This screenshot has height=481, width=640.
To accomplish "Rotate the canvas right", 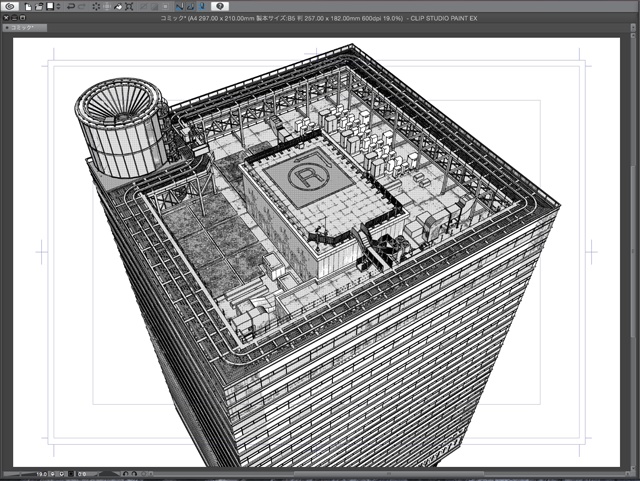I will [x=134, y=474].
